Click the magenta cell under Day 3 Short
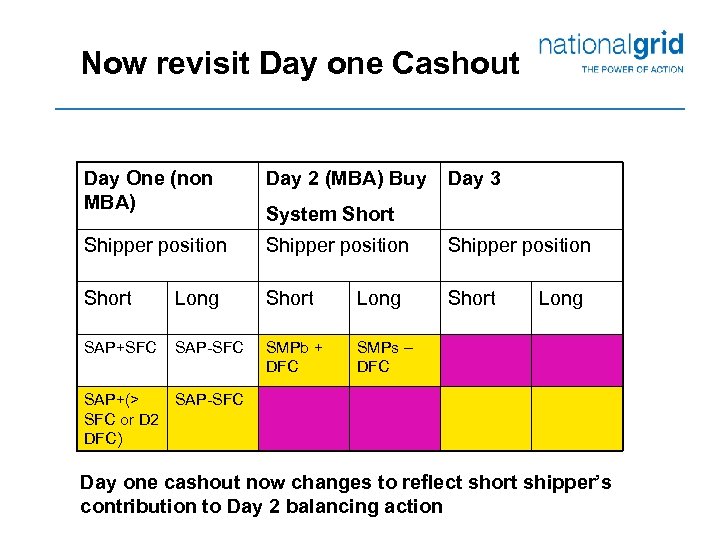Screen dimensions: 720x540 pyautogui.click(x=485, y=357)
